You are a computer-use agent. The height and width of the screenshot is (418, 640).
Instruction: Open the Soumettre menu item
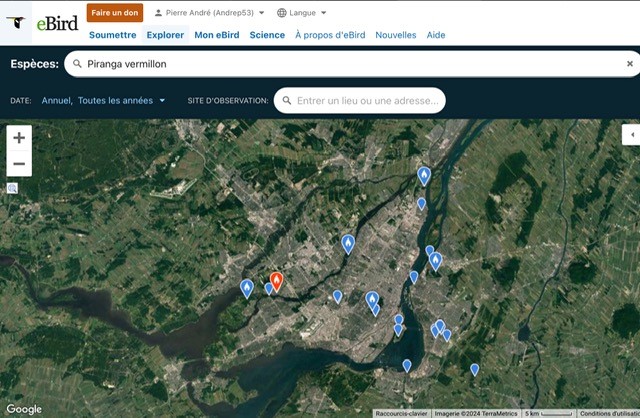pyautogui.click(x=112, y=35)
